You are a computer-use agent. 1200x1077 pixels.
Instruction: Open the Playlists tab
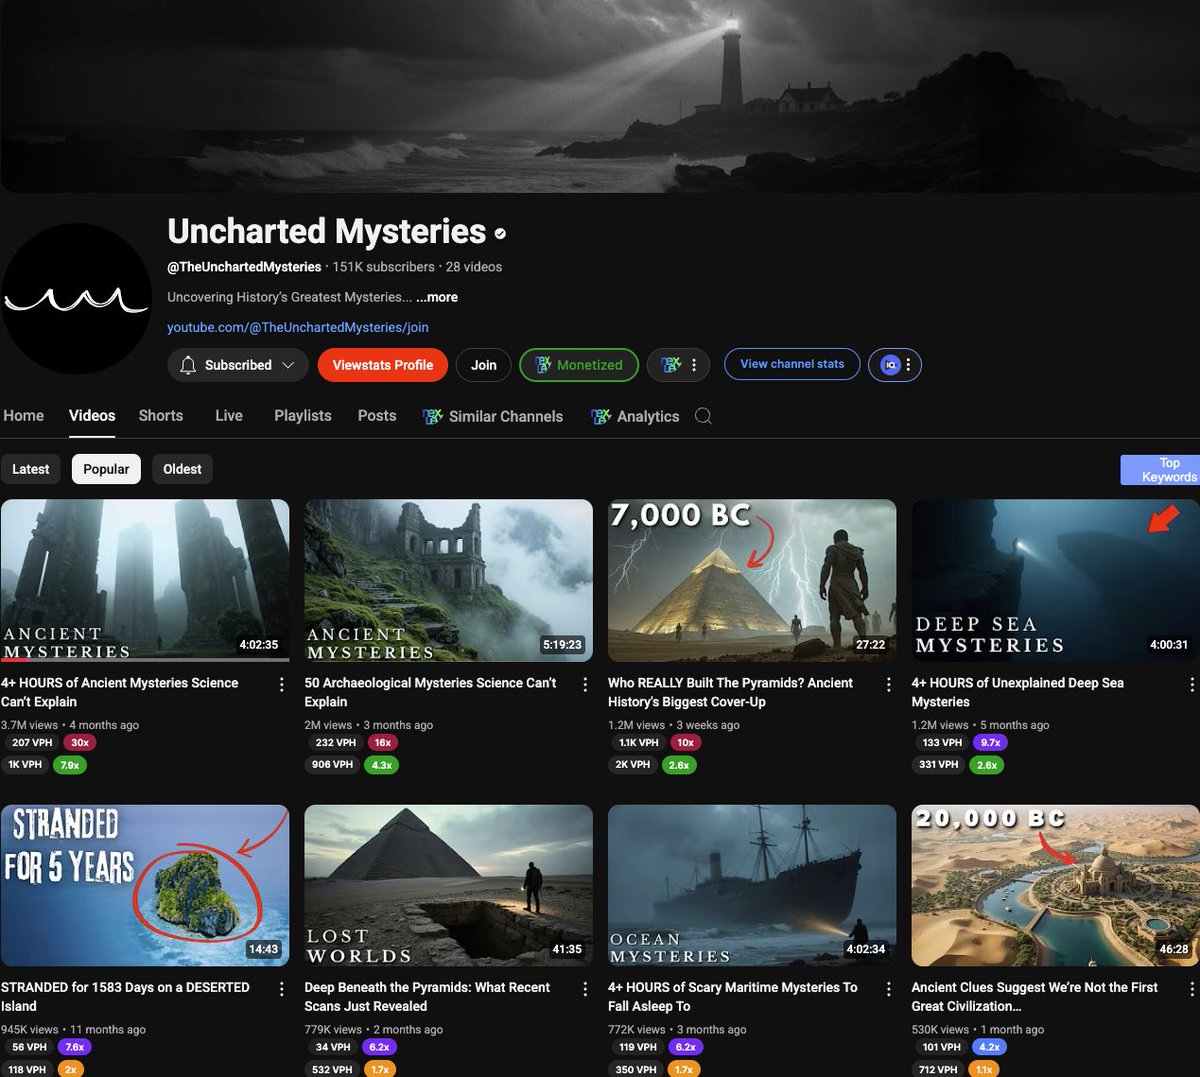[x=302, y=416]
